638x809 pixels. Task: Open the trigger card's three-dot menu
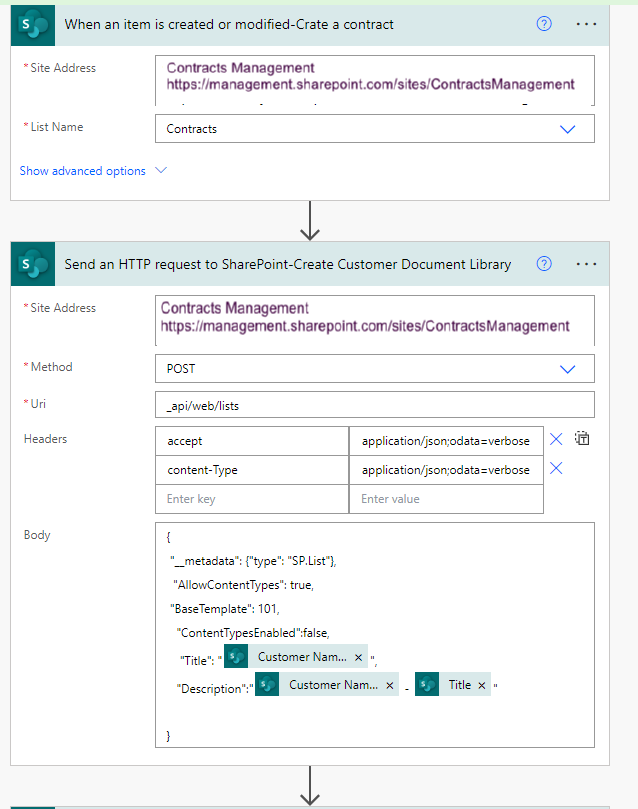click(587, 24)
